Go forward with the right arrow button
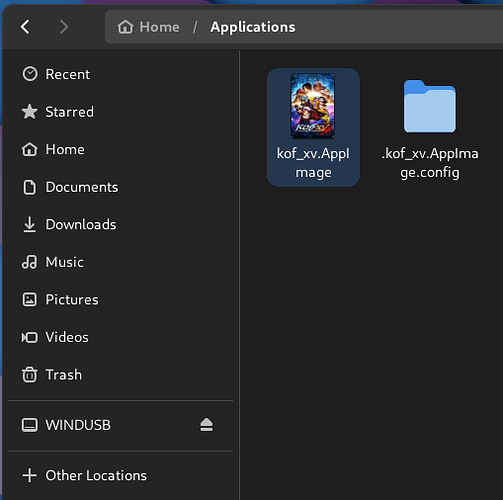503x500 pixels. click(64, 27)
